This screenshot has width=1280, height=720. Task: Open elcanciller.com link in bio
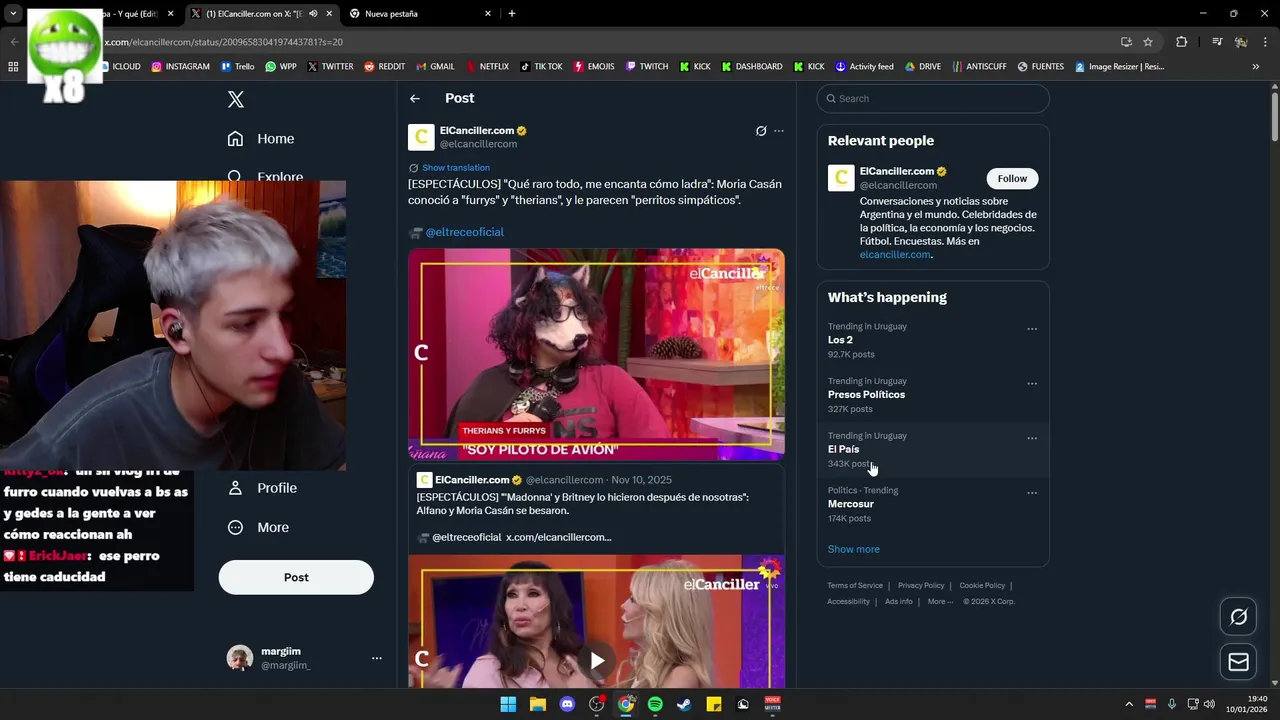(x=894, y=255)
